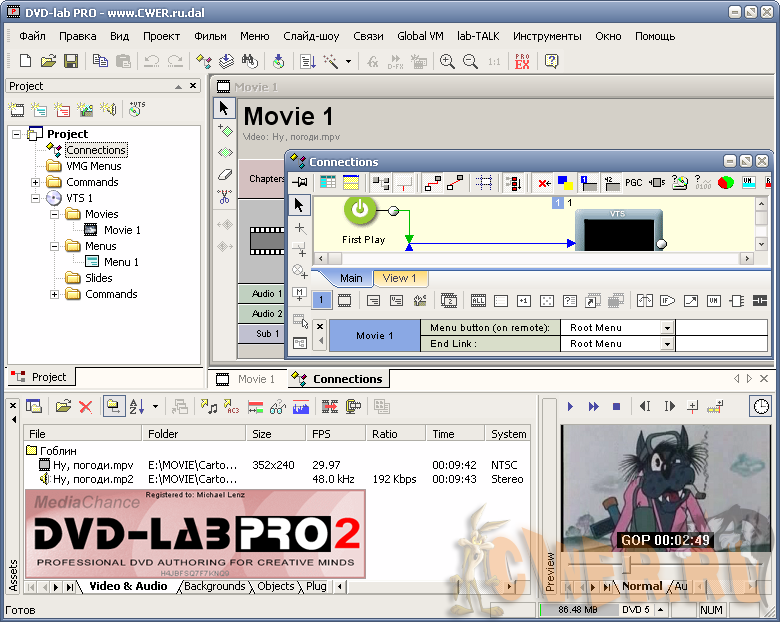This screenshot has width=780, height=622.
Task: Toggle the clock icon in Preview toolbar
Action: pos(761,406)
